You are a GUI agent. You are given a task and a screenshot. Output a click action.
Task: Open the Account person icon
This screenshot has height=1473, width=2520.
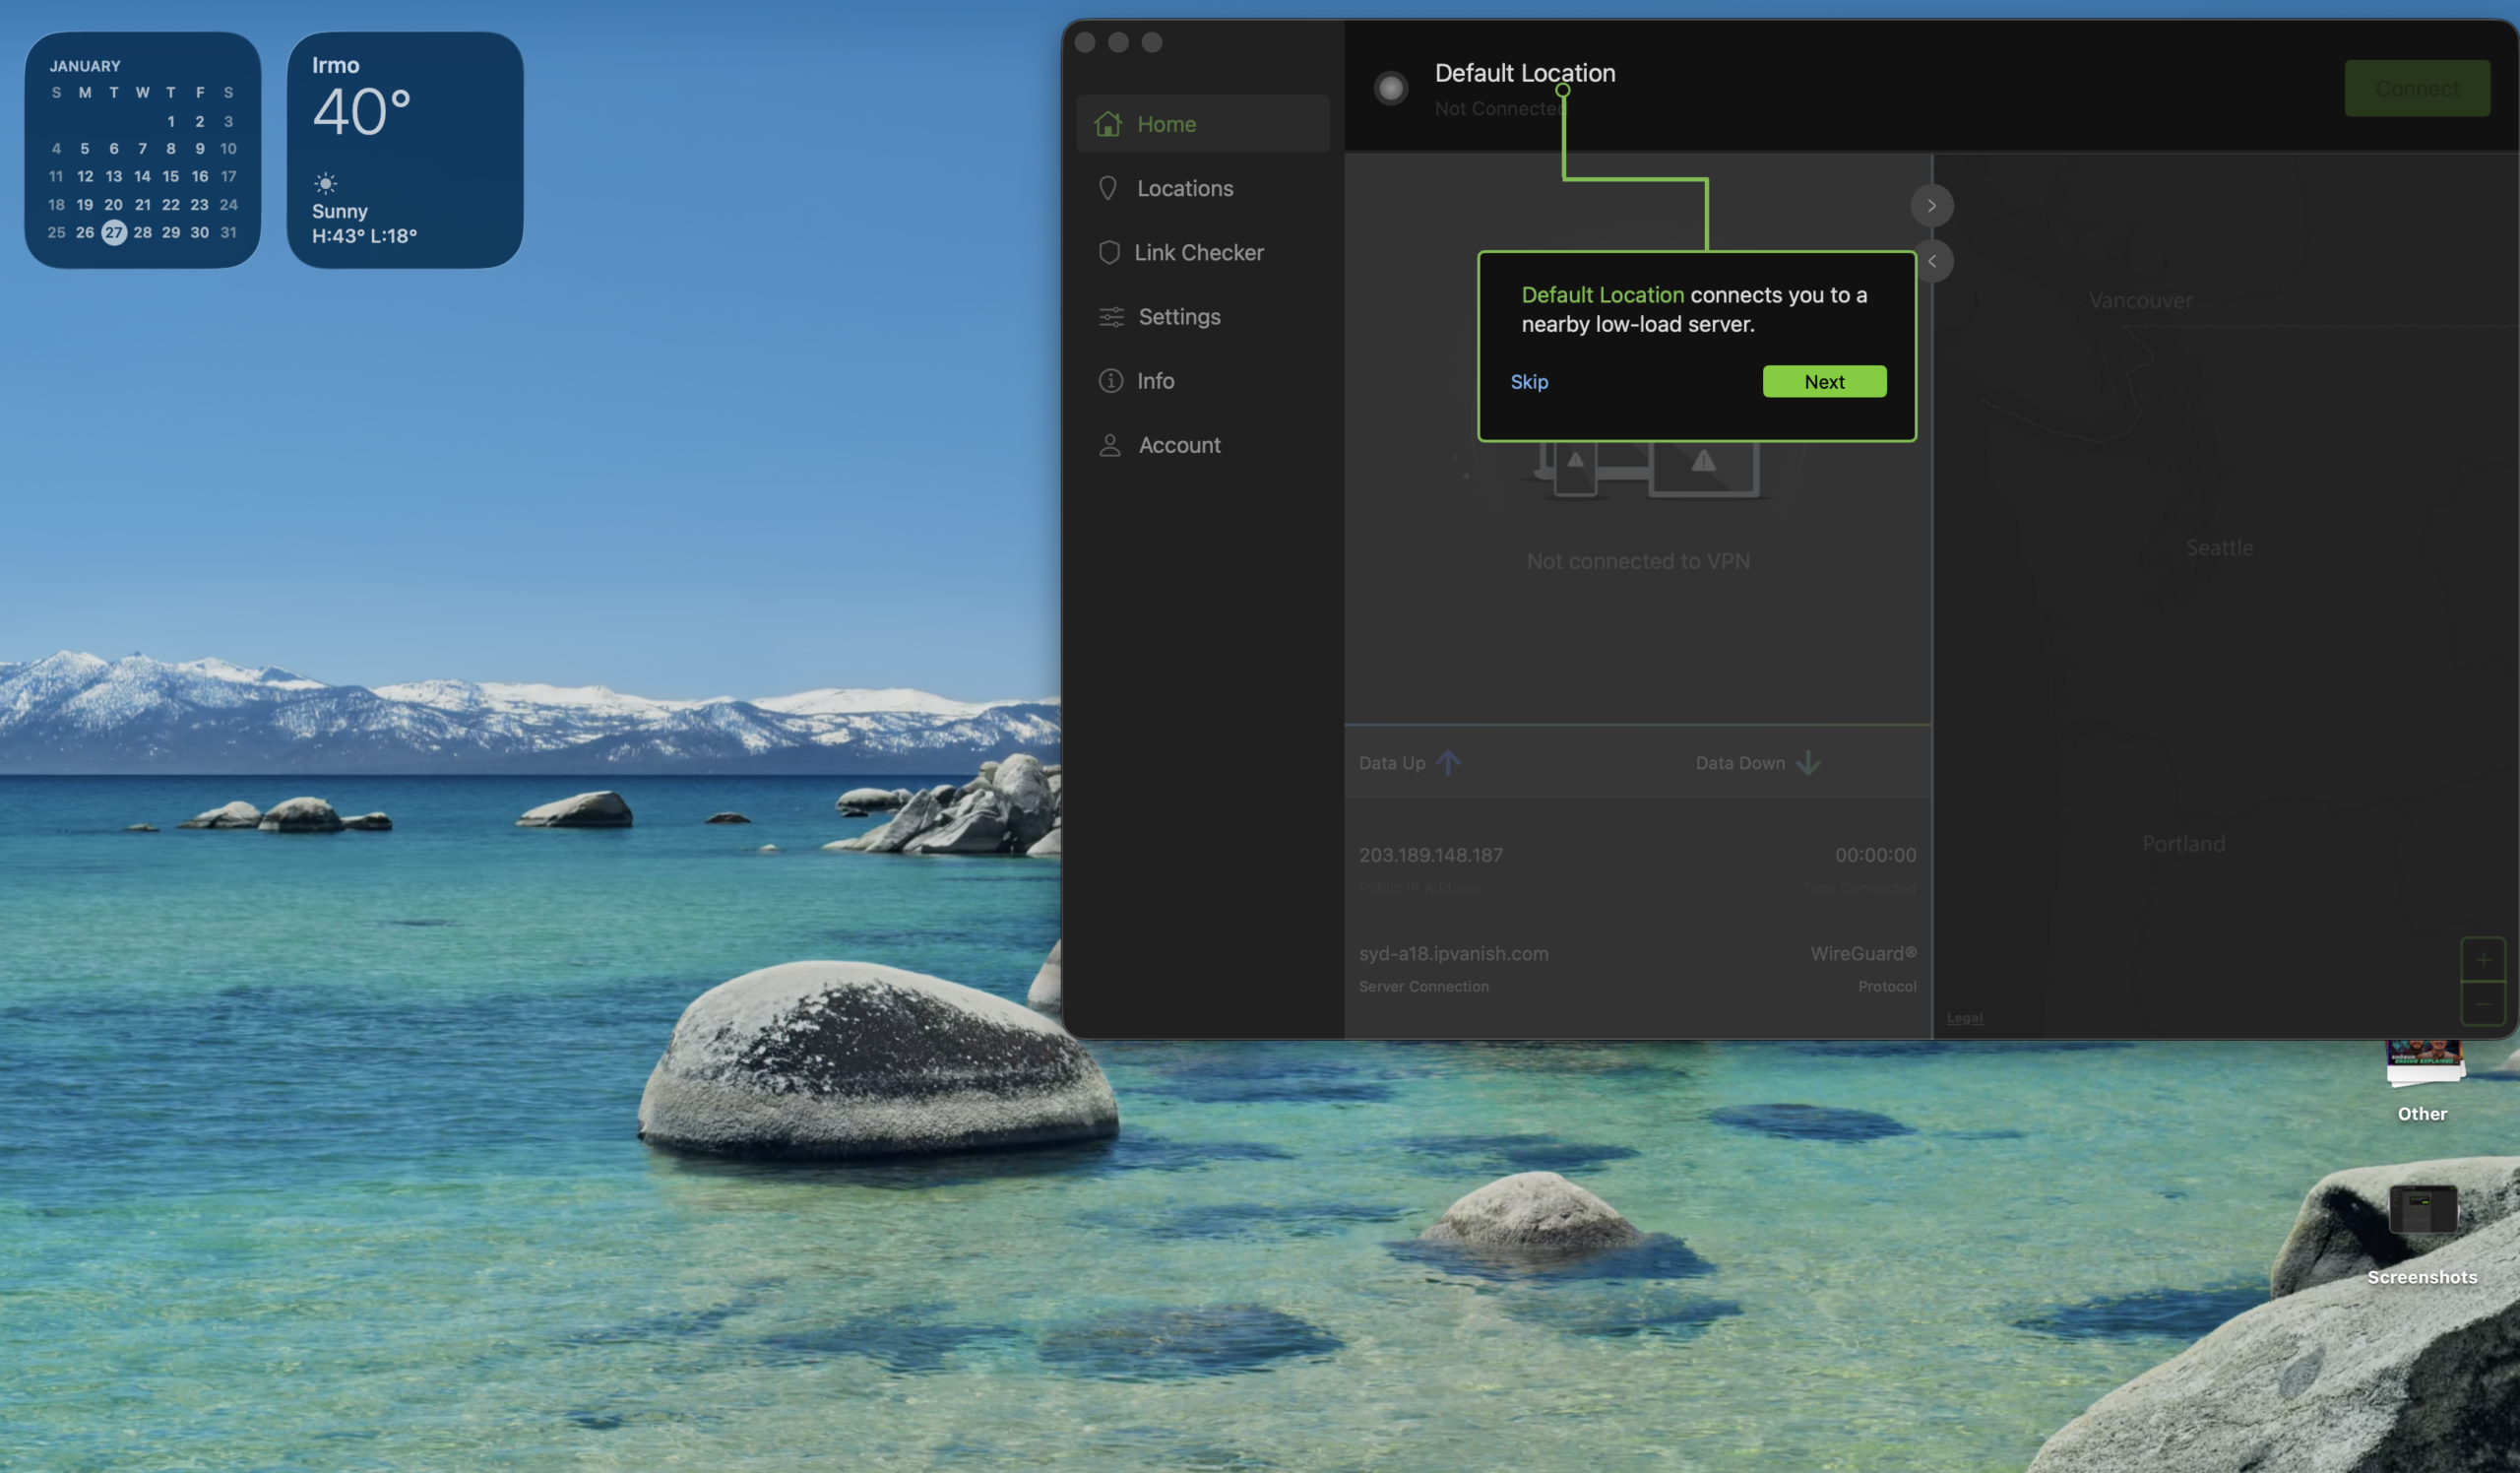pos(1109,445)
